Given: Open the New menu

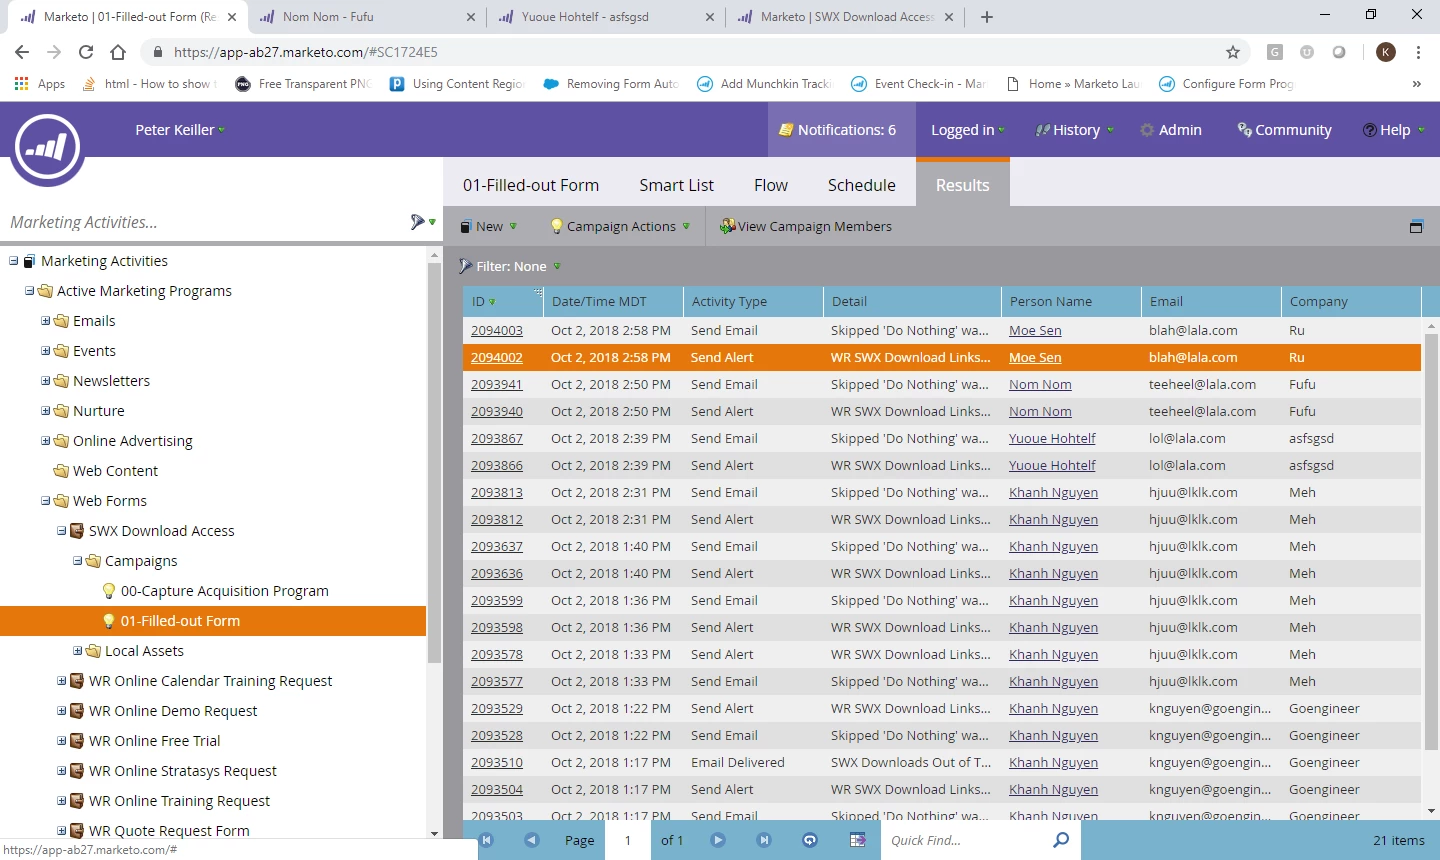Looking at the screenshot, I should 488,227.
